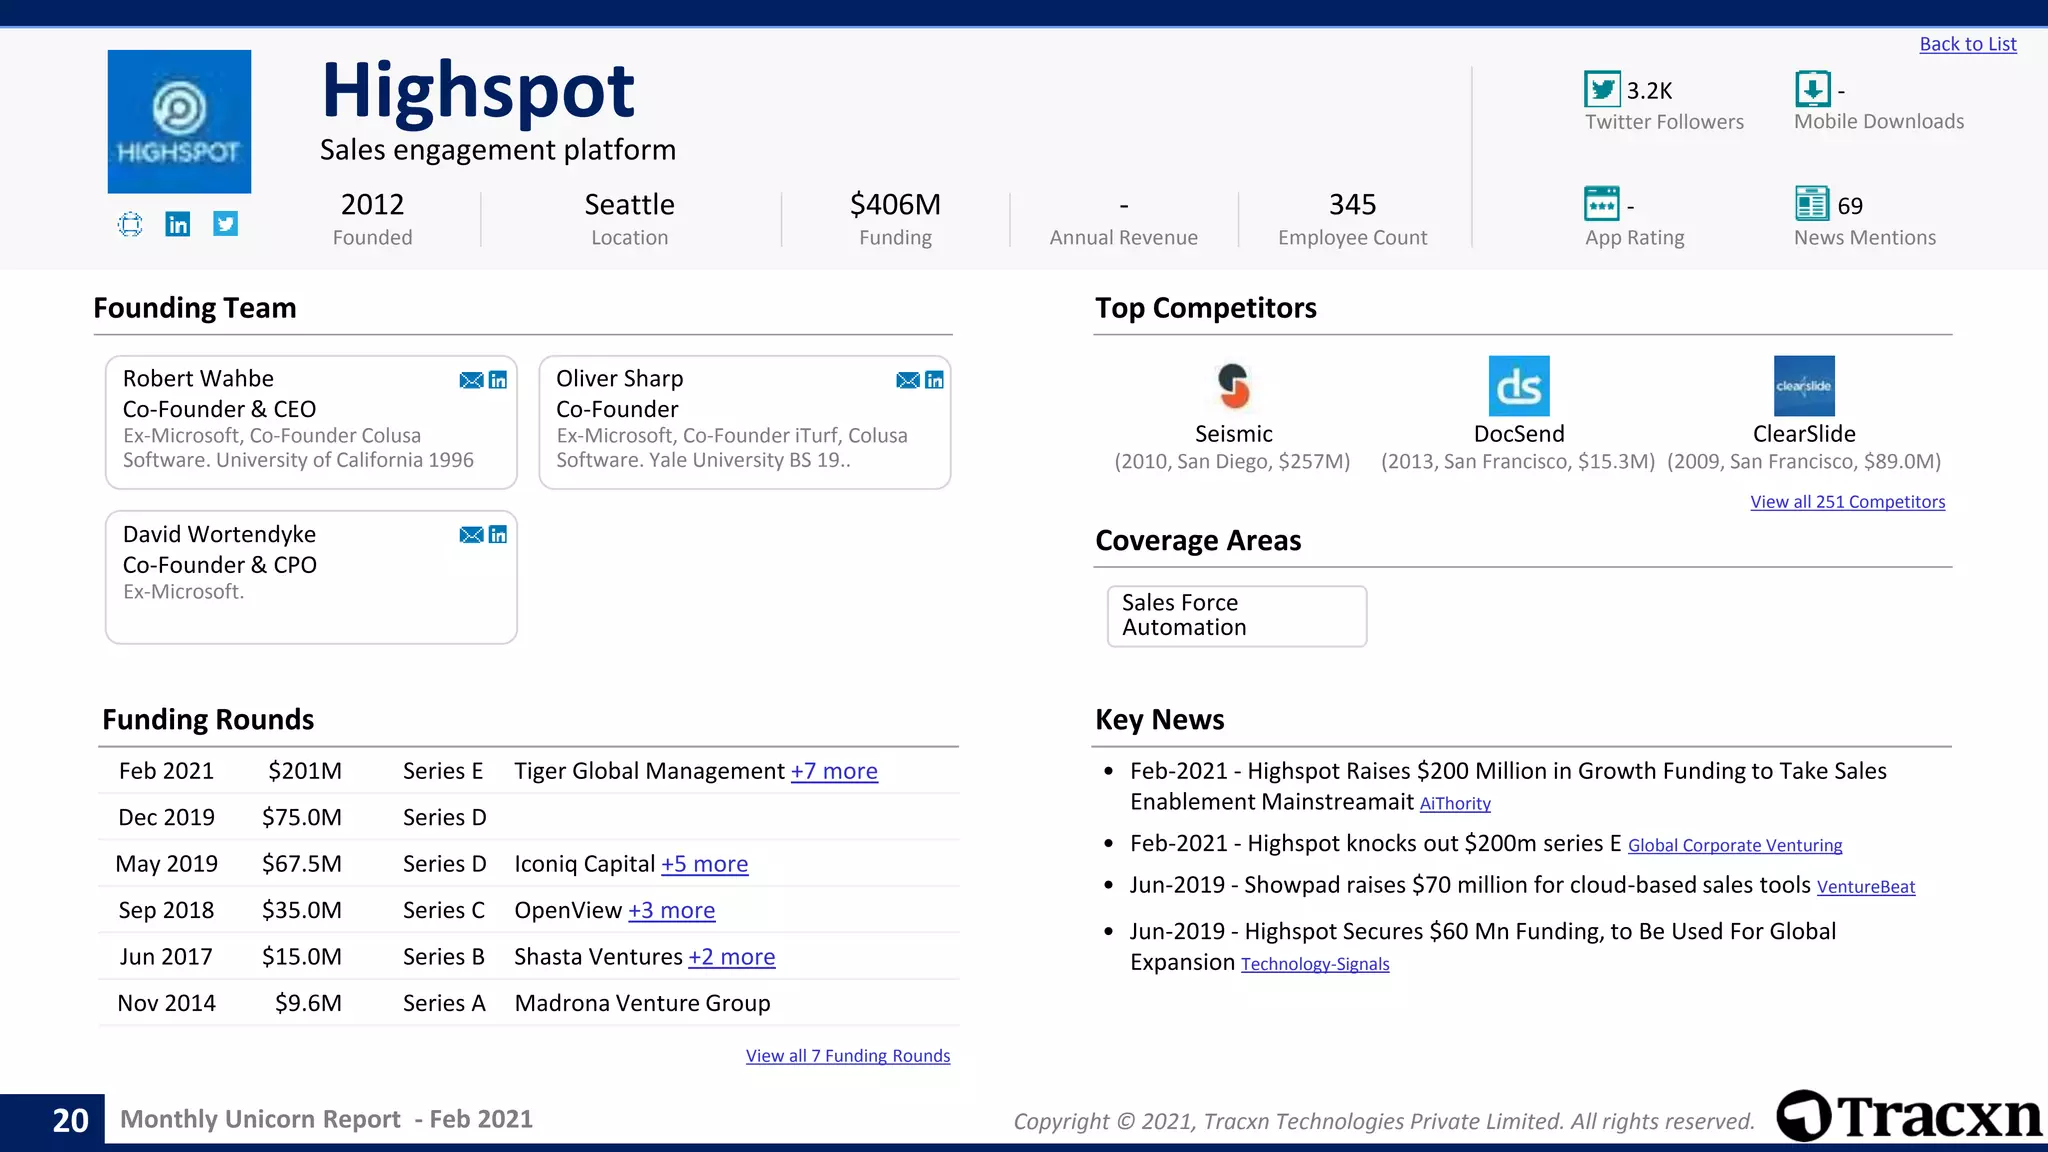Email Oliver Sharp via envelope icon

908,380
